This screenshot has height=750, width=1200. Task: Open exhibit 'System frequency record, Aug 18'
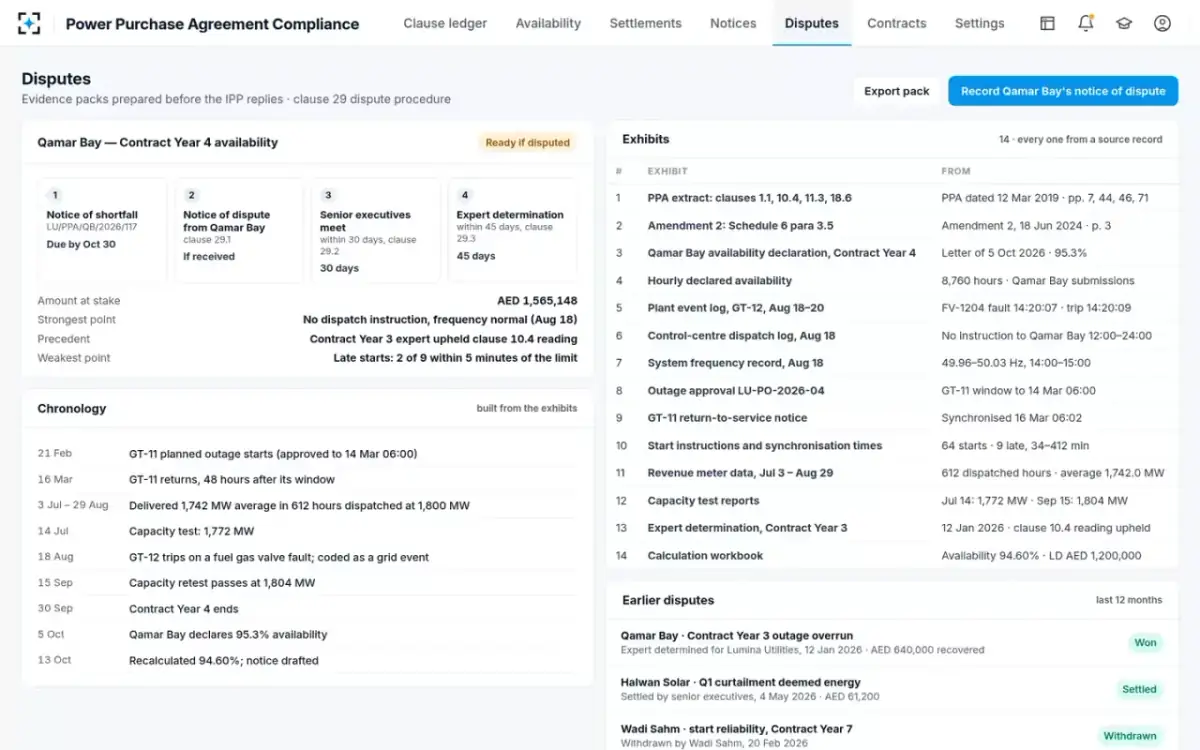pos(735,363)
